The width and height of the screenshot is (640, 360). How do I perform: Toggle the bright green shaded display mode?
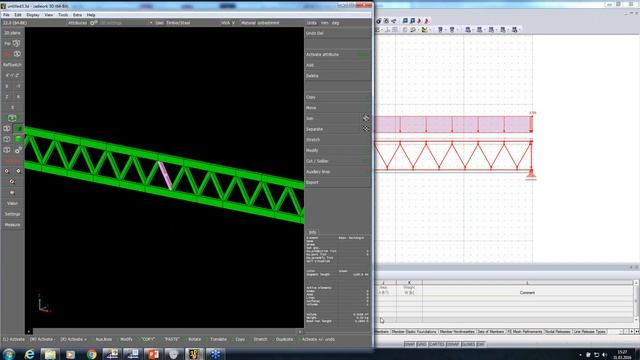click(18, 139)
